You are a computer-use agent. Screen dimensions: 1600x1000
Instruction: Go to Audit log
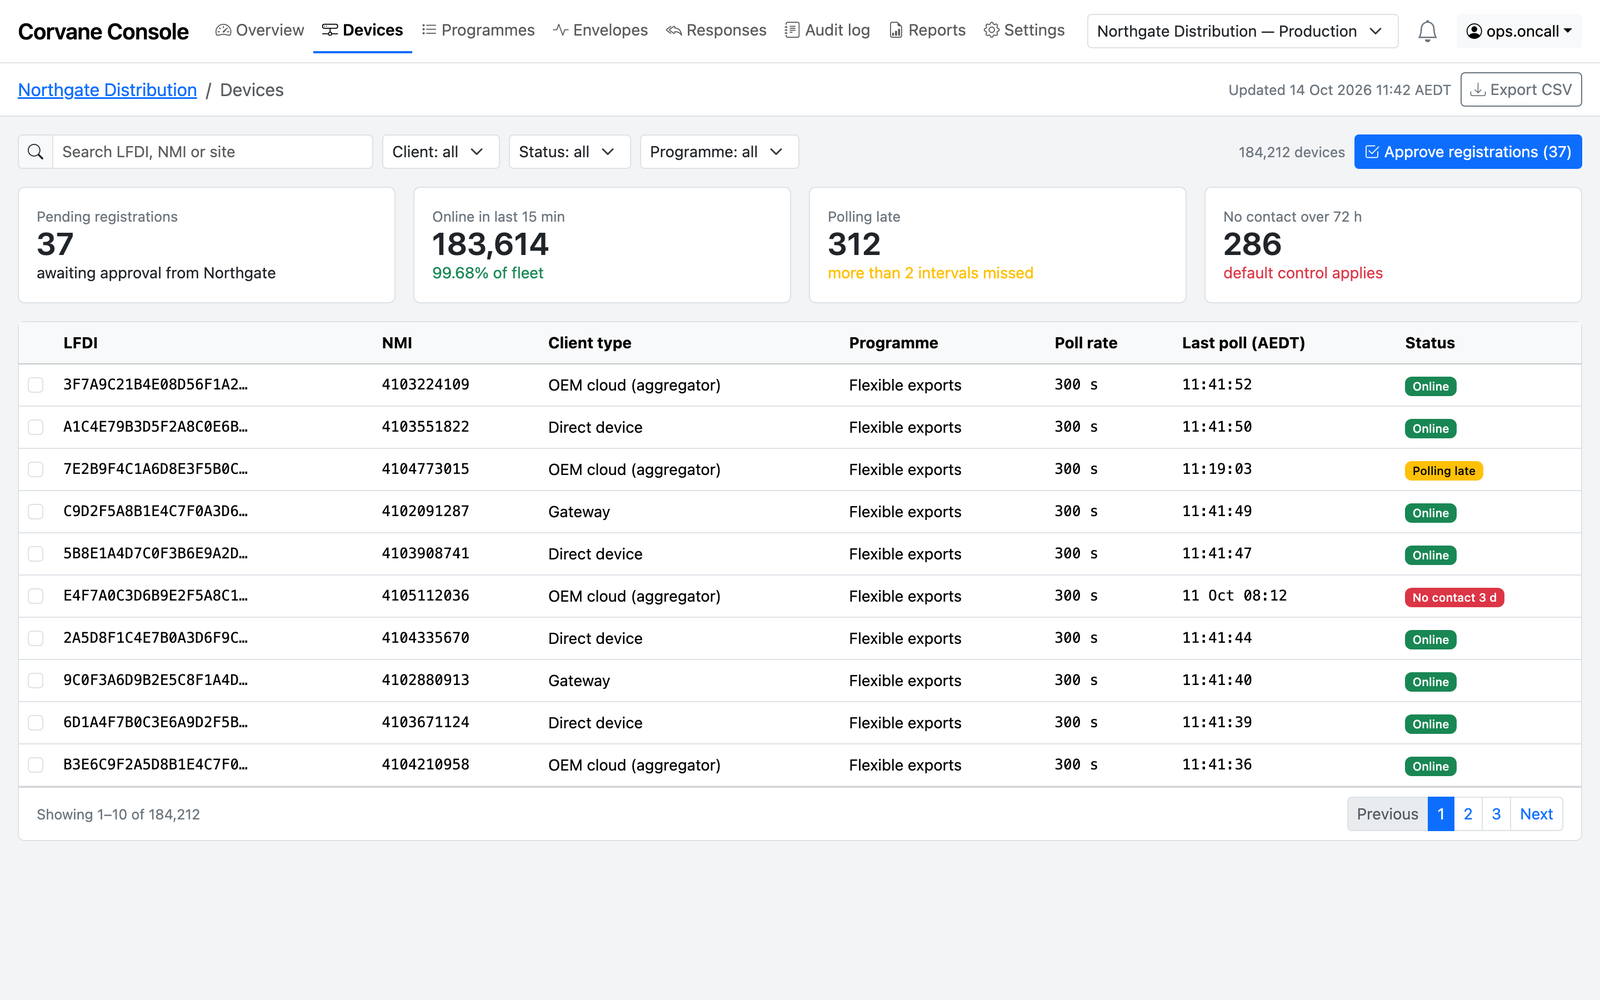coord(827,30)
